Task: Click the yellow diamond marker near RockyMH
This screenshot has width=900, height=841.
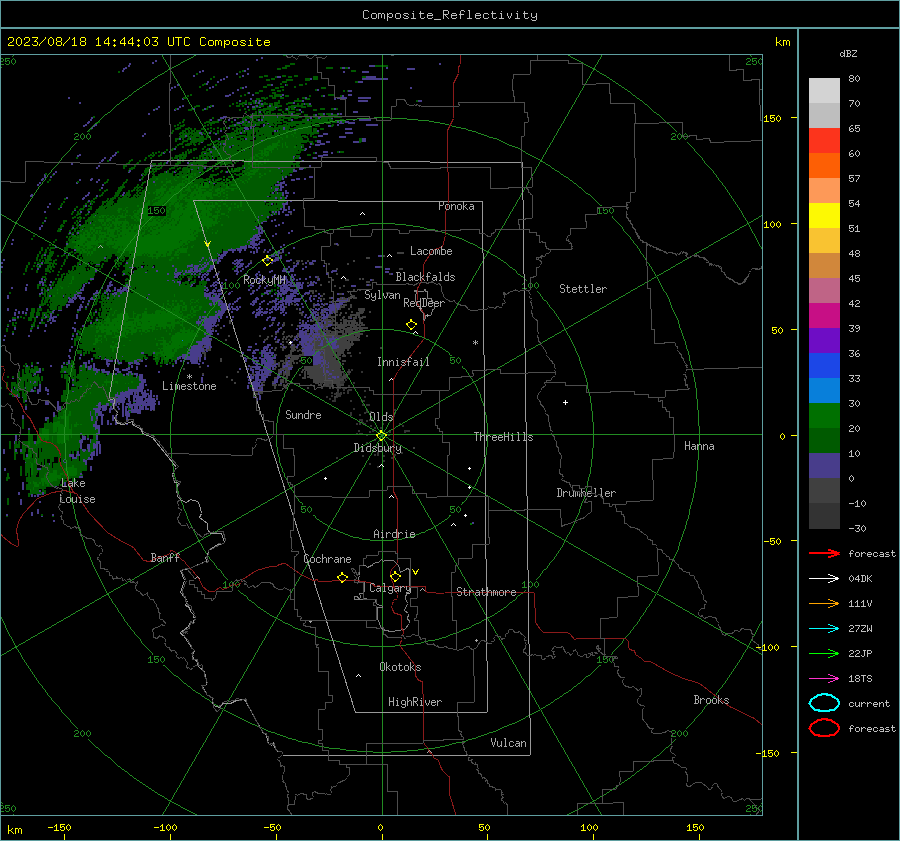Action: [x=267, y=261]
